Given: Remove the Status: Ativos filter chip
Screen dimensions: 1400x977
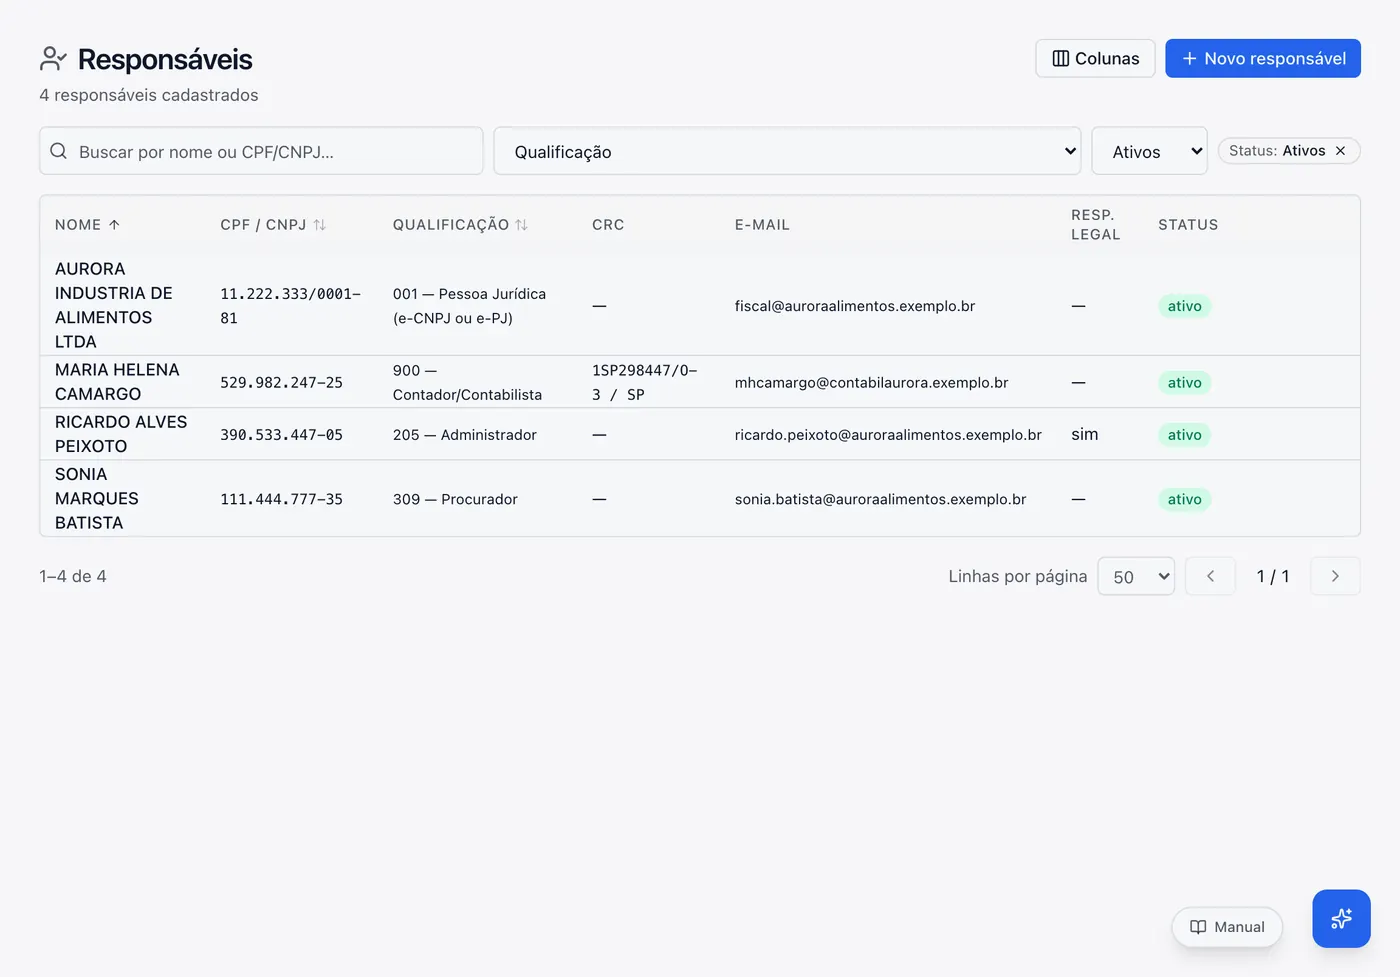Looking at the screenshot, I should (1341, 151).
